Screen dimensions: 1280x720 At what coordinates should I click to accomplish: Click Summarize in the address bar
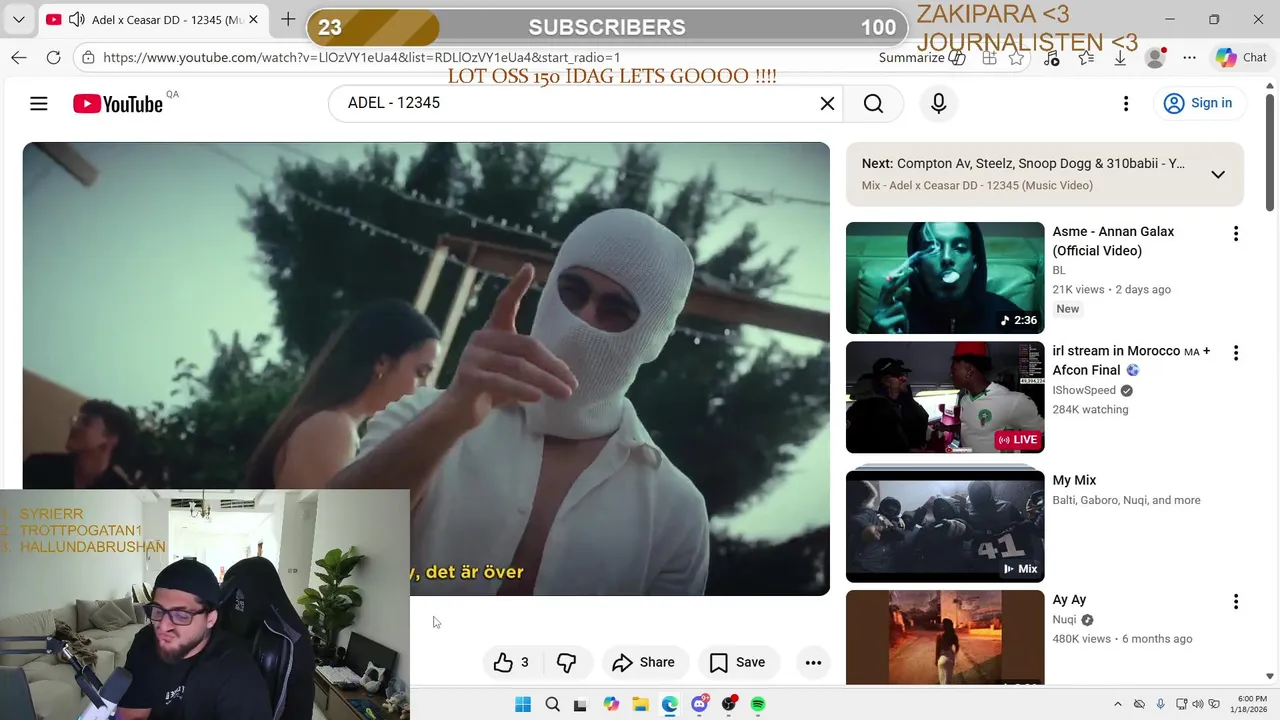[921, 58]
